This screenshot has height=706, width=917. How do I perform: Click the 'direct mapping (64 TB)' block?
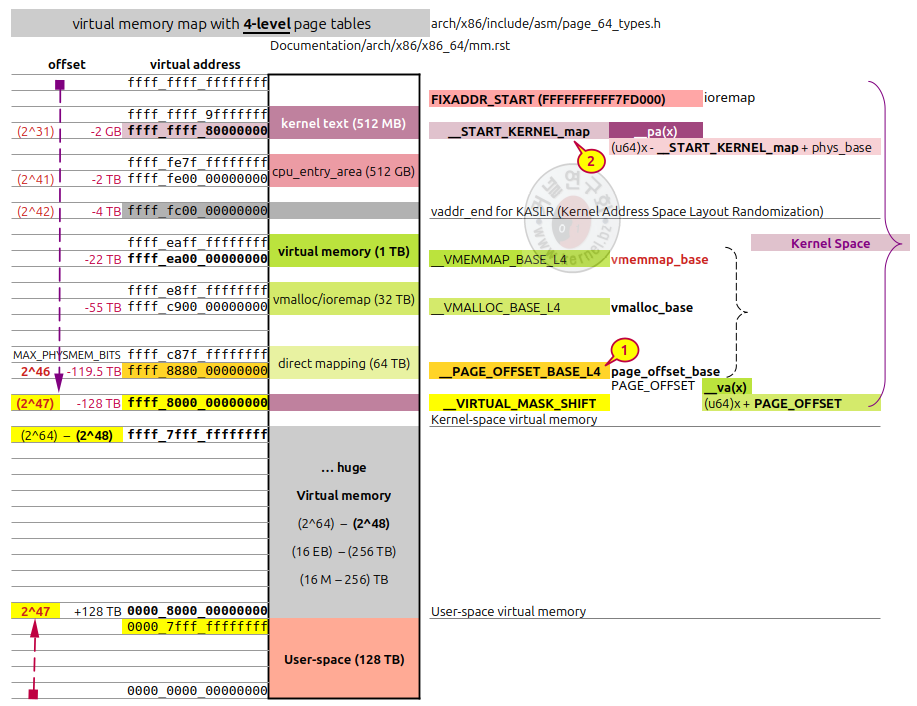point(344,363)
